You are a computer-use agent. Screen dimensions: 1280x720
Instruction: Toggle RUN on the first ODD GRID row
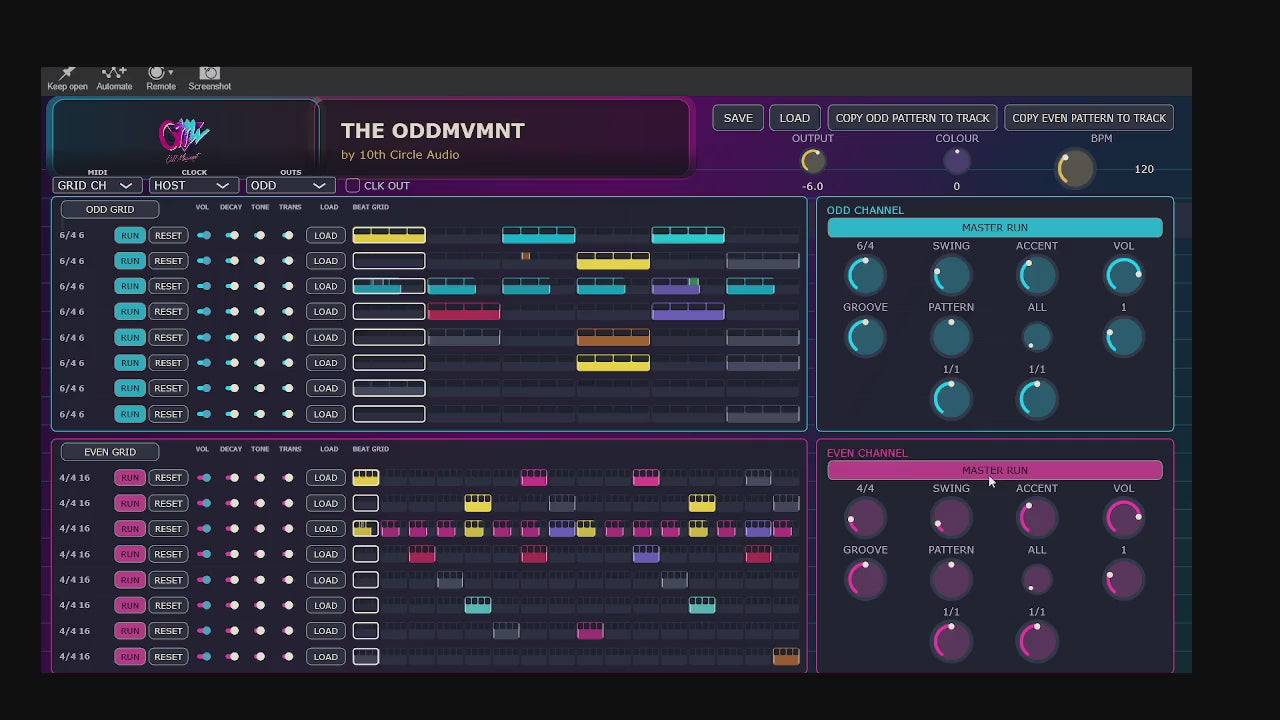tap(129, 236)
